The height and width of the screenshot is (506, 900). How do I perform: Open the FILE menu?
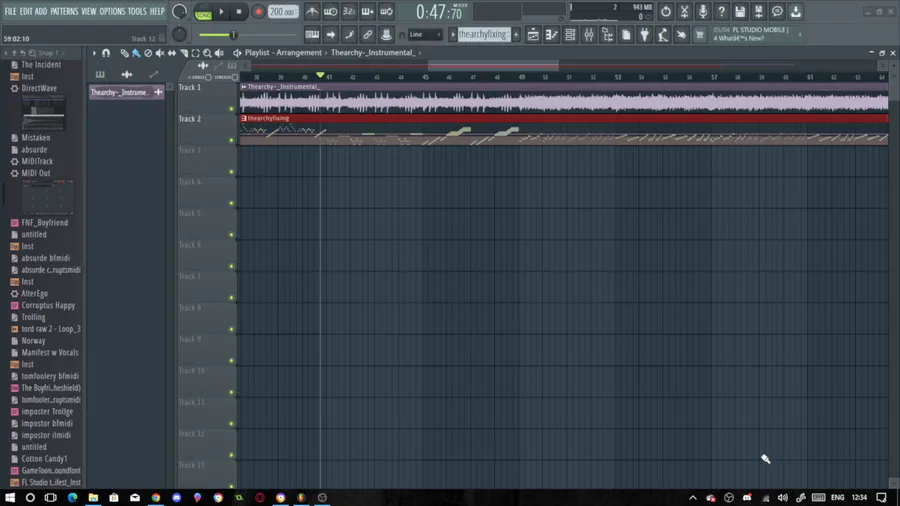point(10,11)
